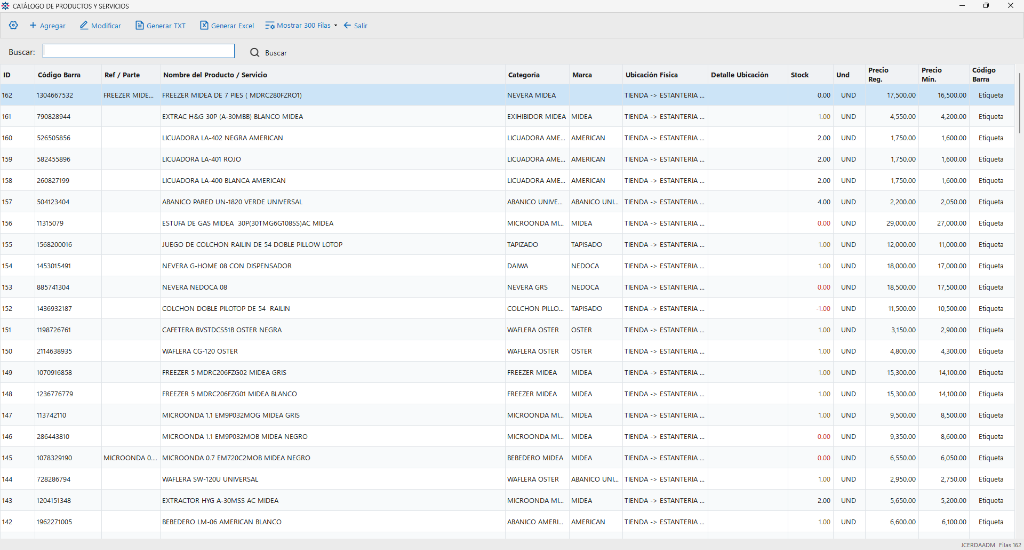Sort by the Precio Mín. column header

click(x=932, y=74)
